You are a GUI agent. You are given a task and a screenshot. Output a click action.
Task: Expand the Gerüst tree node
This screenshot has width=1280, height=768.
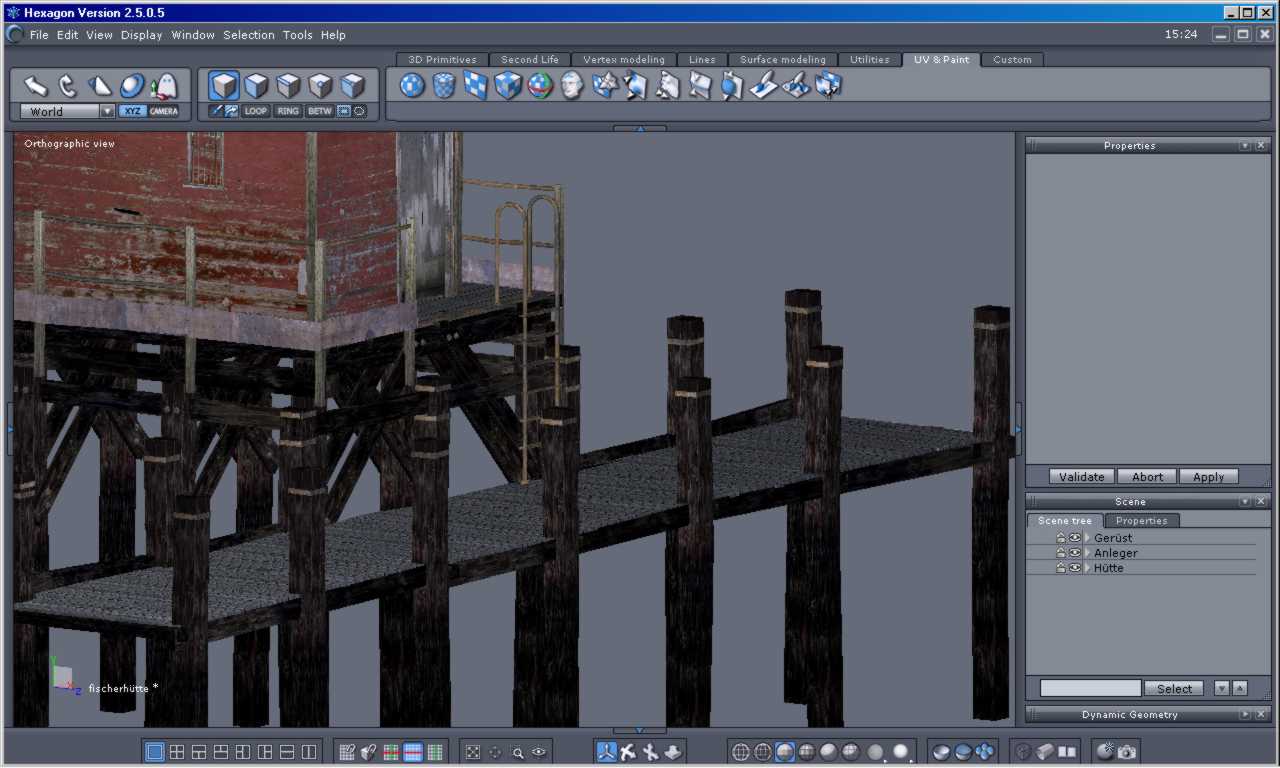click(1088, 538)
